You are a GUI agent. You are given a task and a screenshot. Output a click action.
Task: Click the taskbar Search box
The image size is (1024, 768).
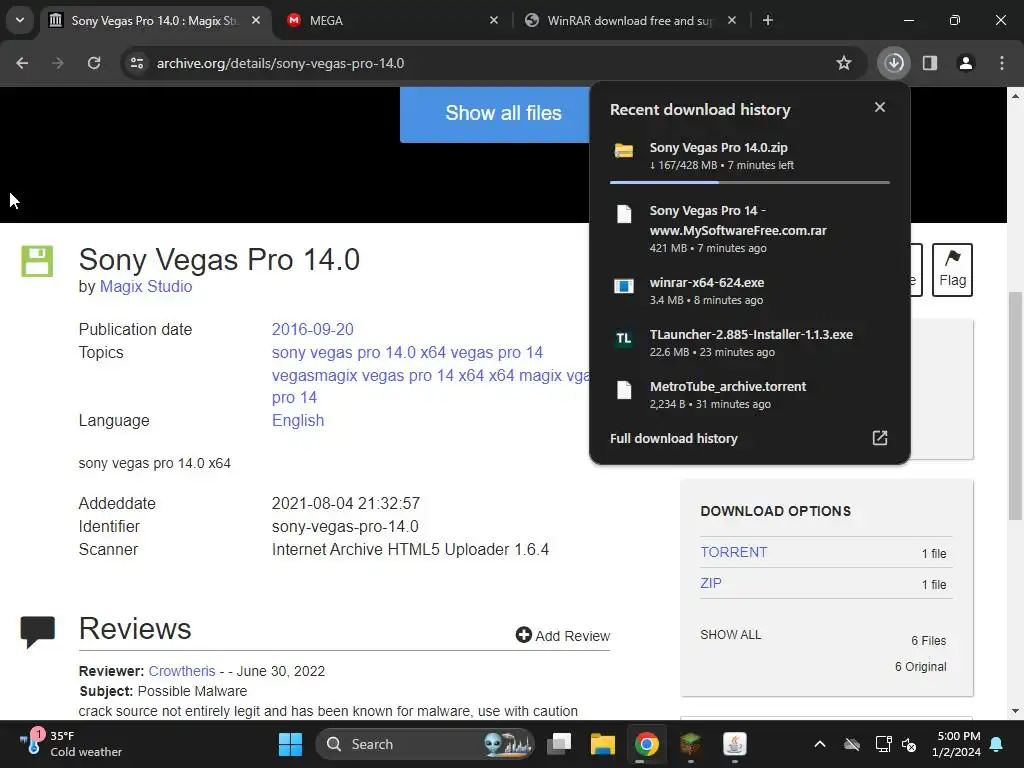coord(424,744)
